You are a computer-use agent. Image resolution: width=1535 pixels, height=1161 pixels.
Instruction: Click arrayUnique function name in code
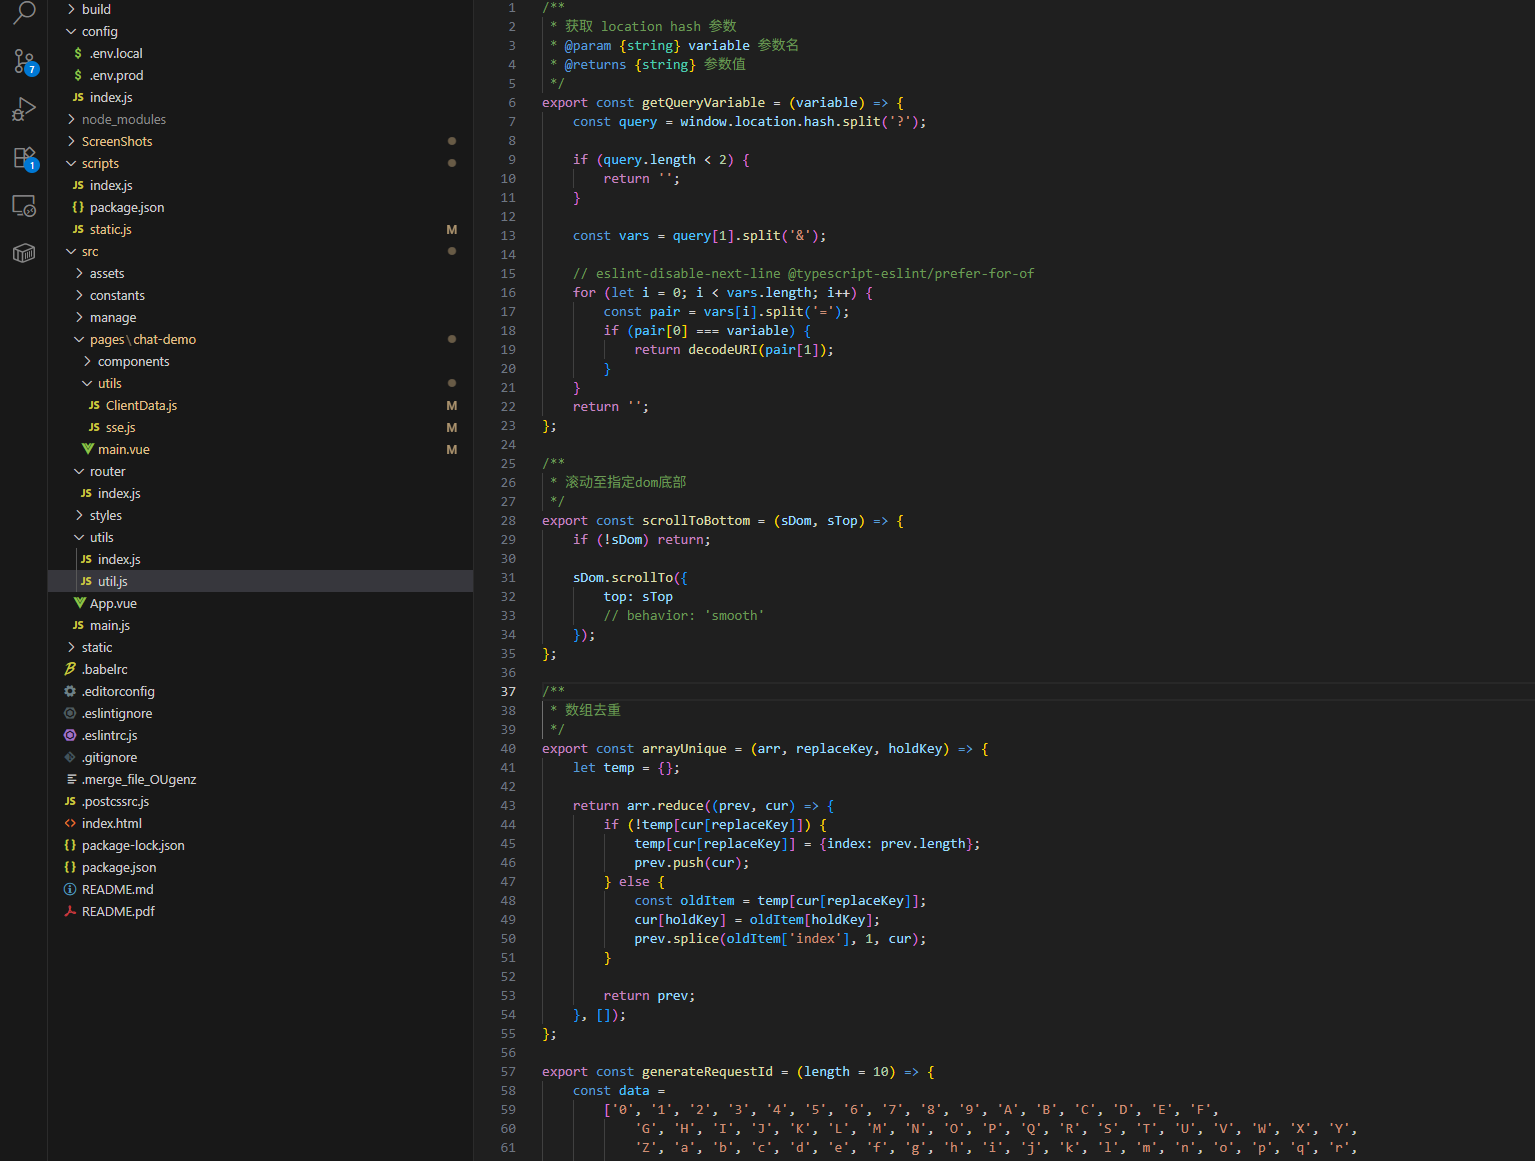coord(684,748)
